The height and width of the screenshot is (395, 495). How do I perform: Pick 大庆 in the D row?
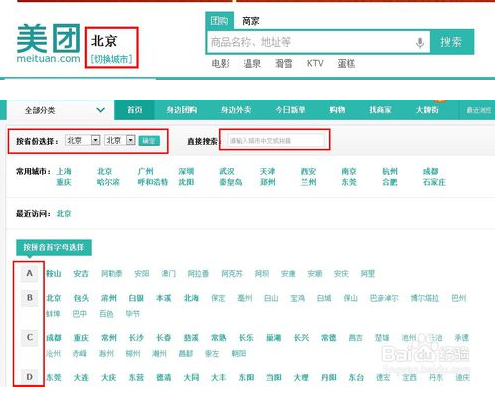pos(109,378)
